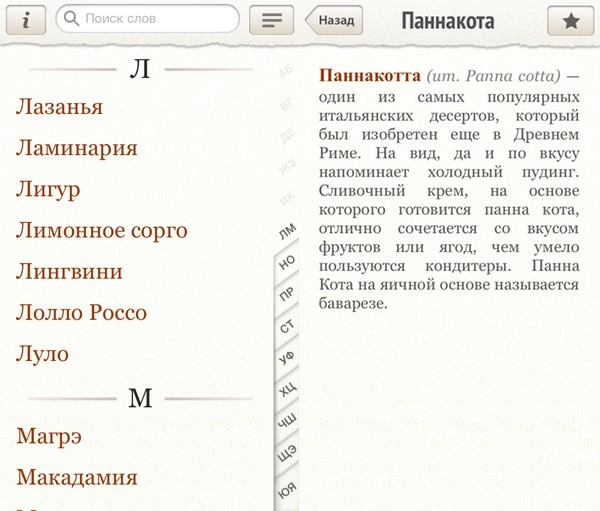
Task: Open the list menu icon
Action: 271,20
